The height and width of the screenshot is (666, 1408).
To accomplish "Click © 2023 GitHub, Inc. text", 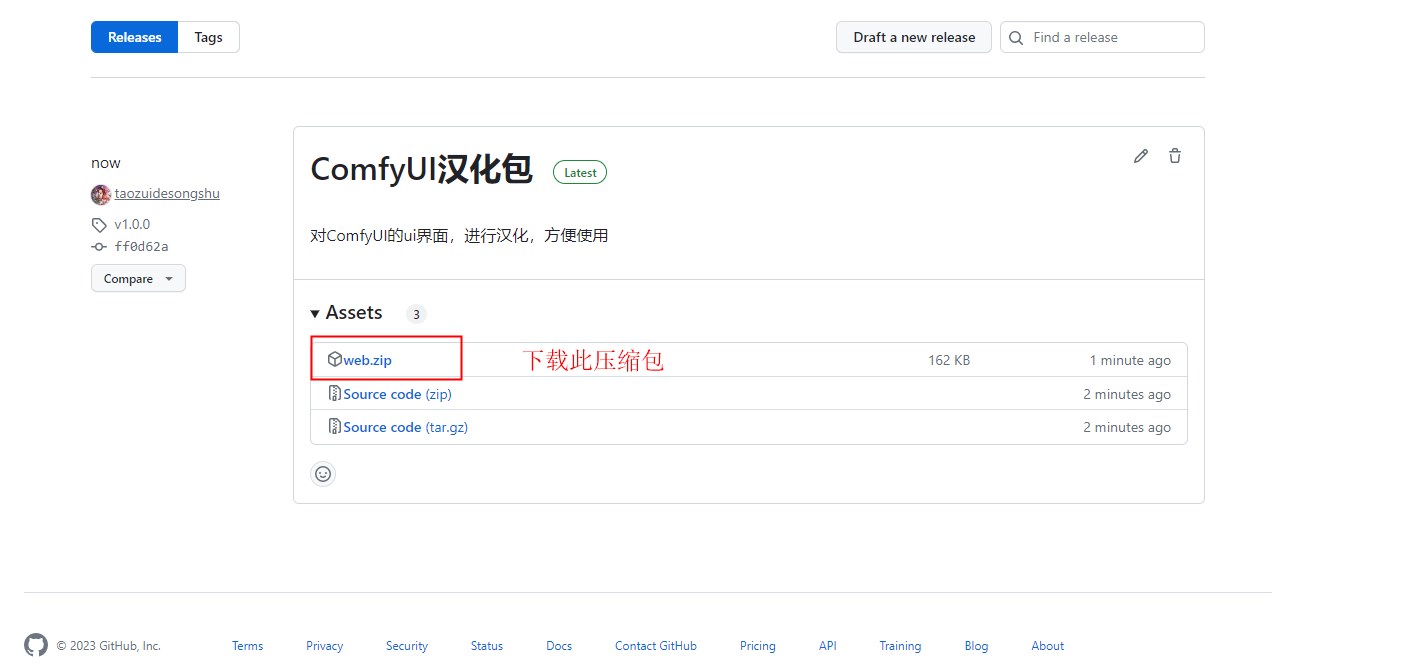I will pyautogui.click(x=108, y=646).
